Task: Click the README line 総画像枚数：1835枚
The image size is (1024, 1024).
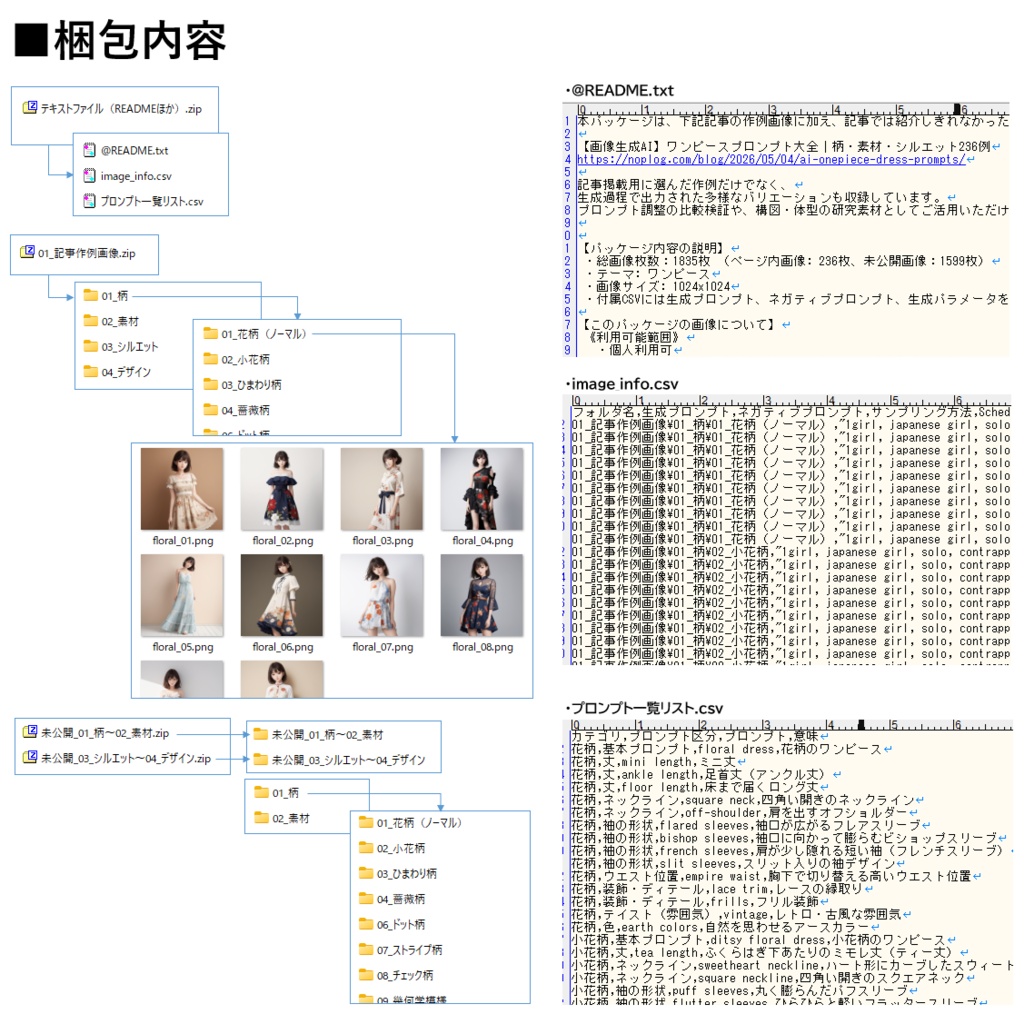Action: (792, 261)
